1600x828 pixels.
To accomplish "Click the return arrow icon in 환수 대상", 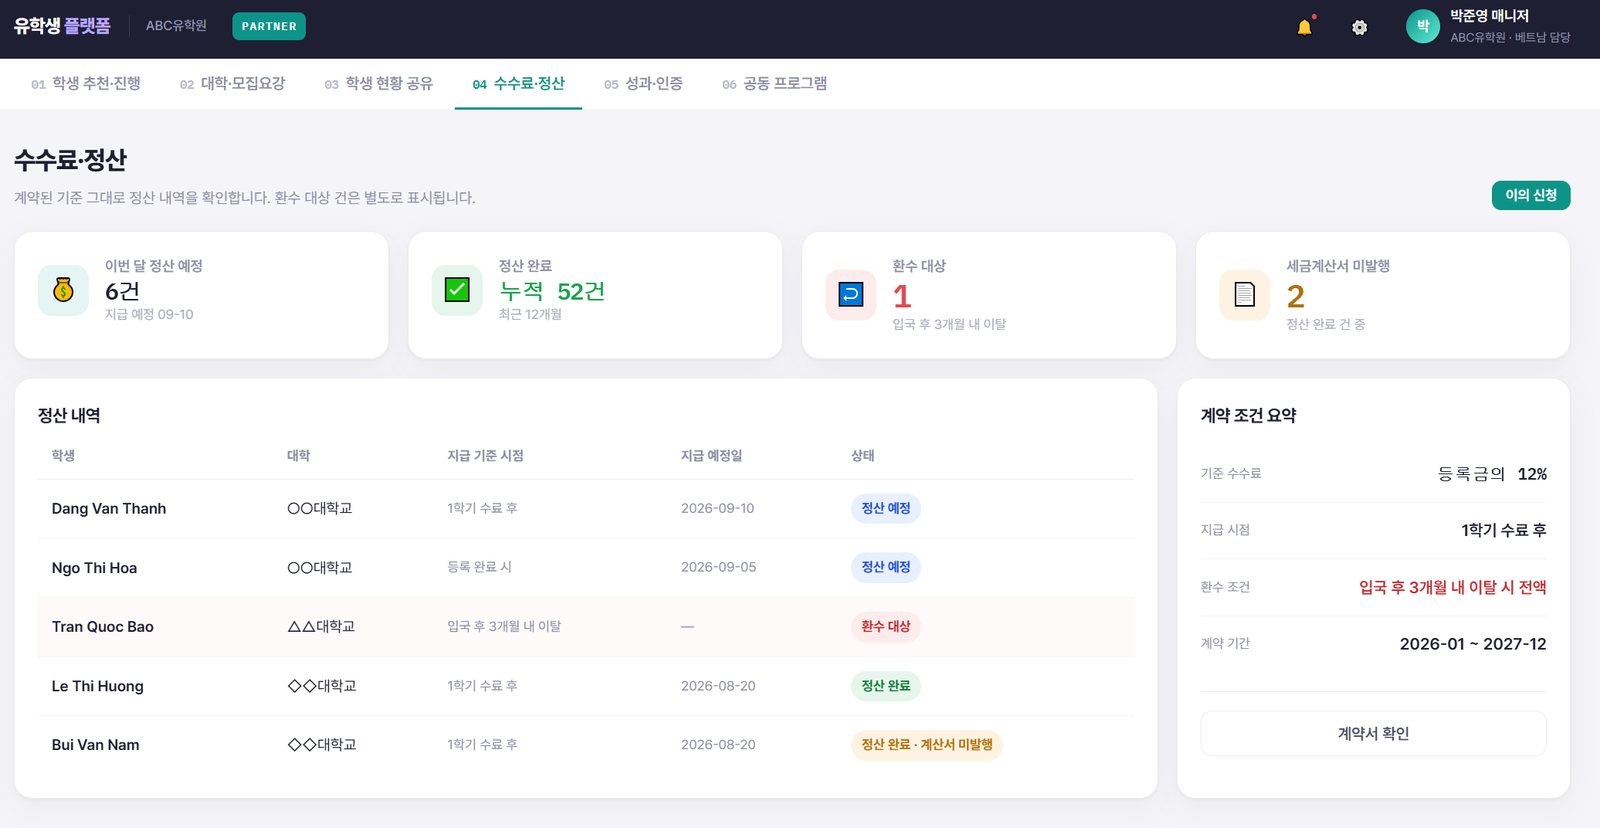I will [x=851, y=295].
